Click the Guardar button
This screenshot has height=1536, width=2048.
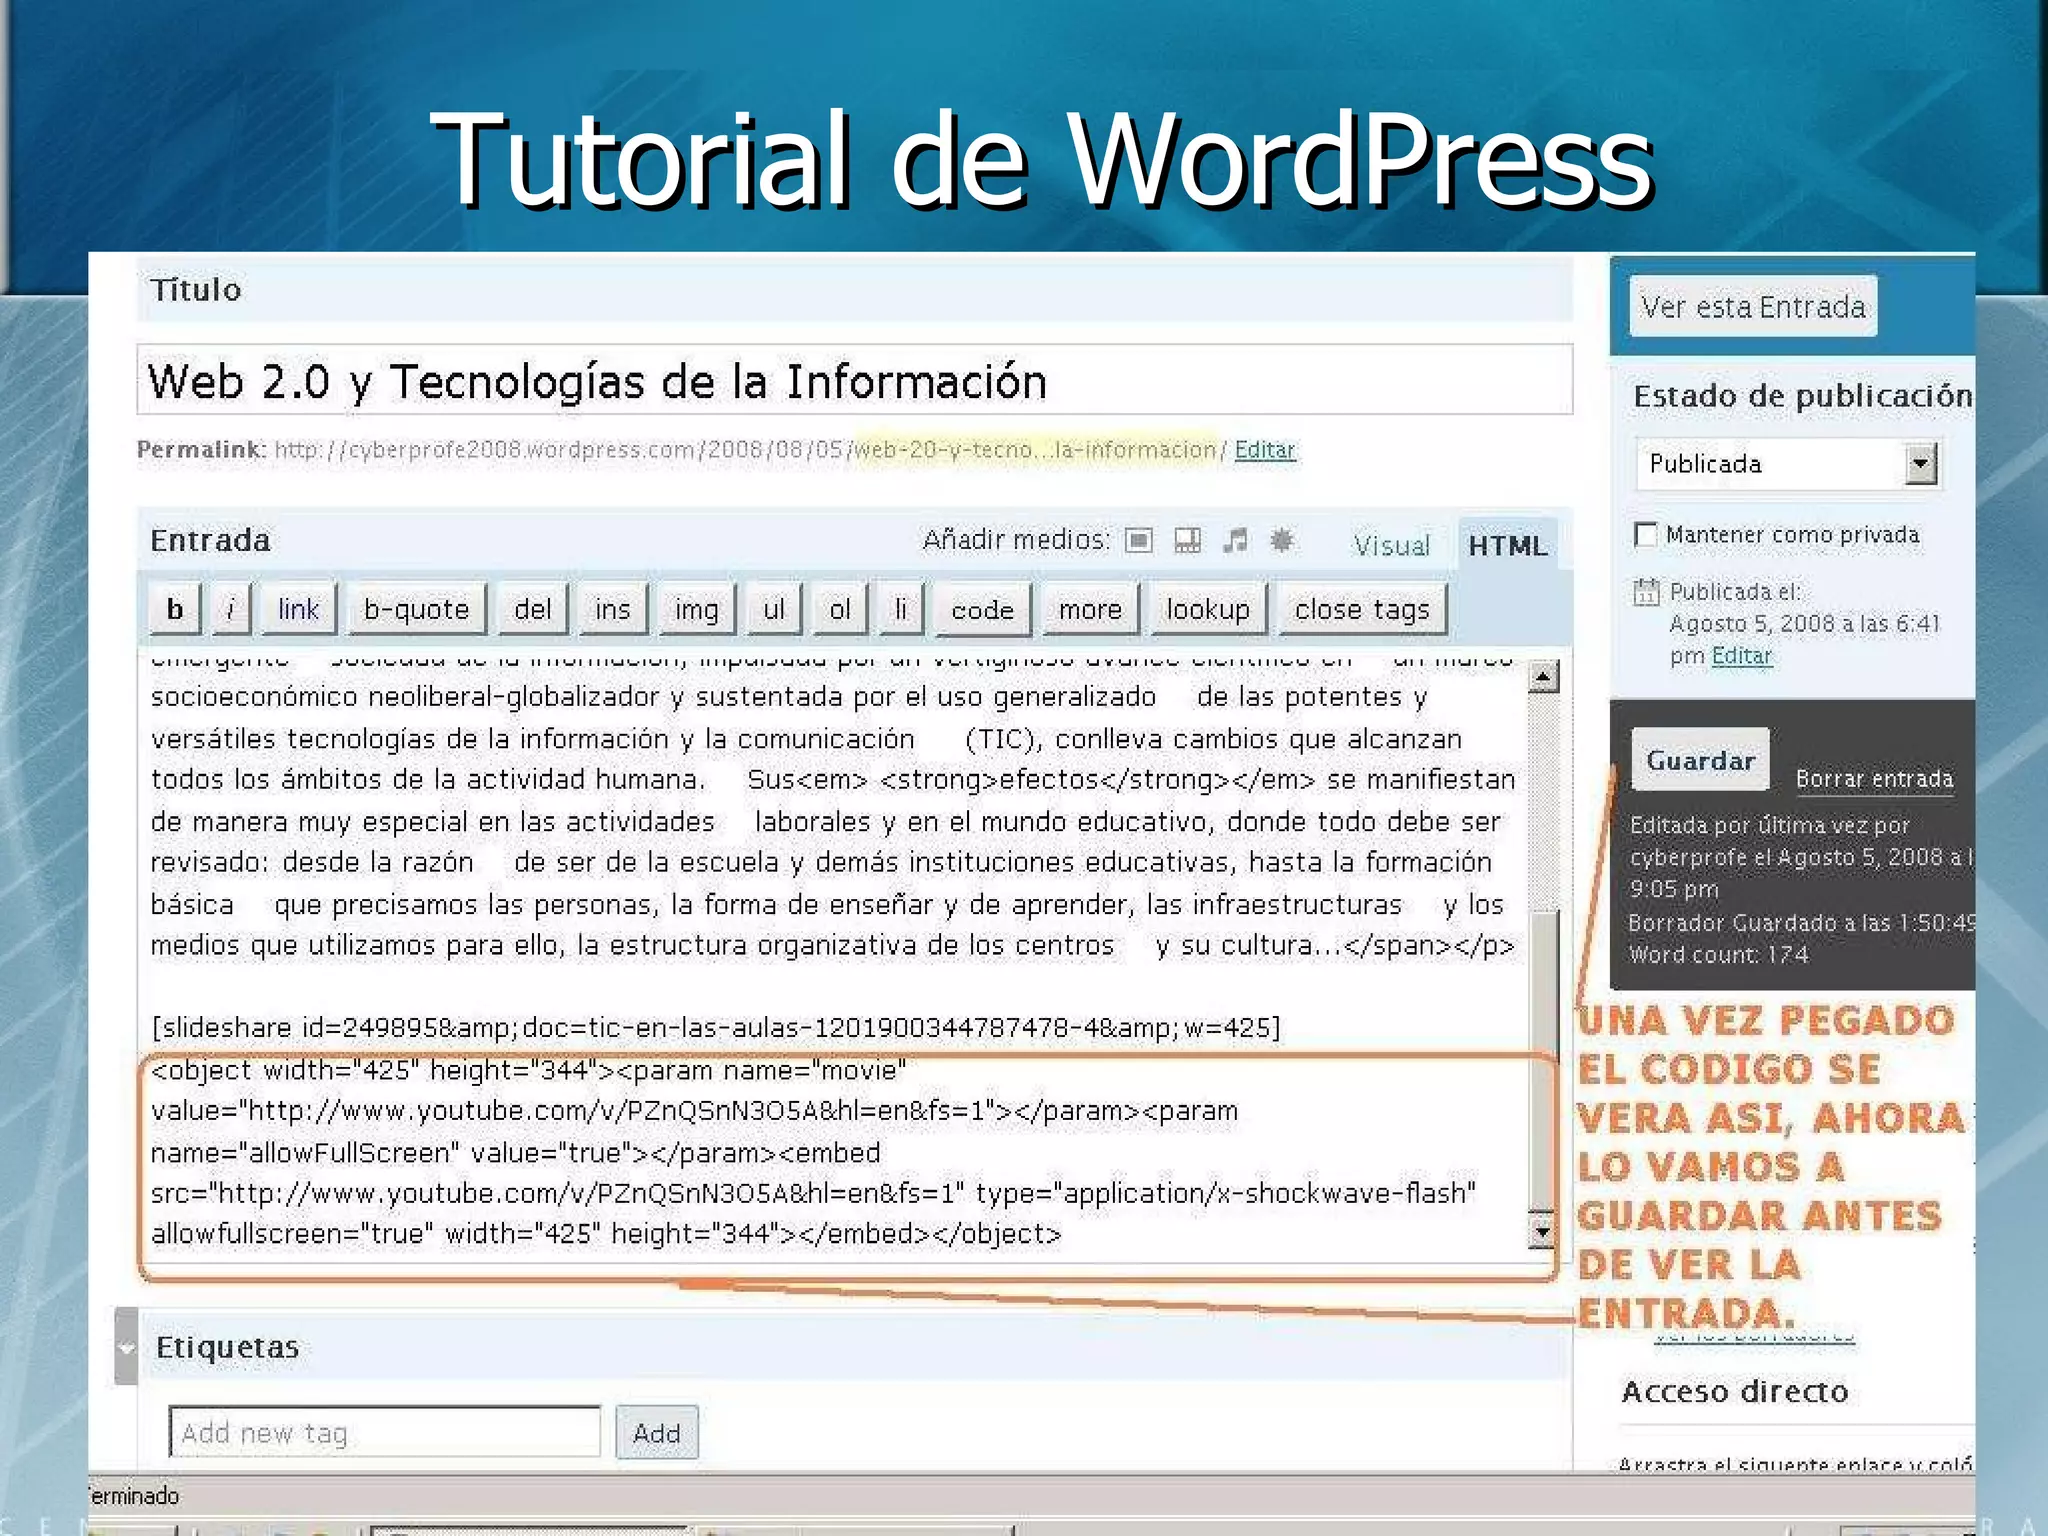pos(1700,760)
